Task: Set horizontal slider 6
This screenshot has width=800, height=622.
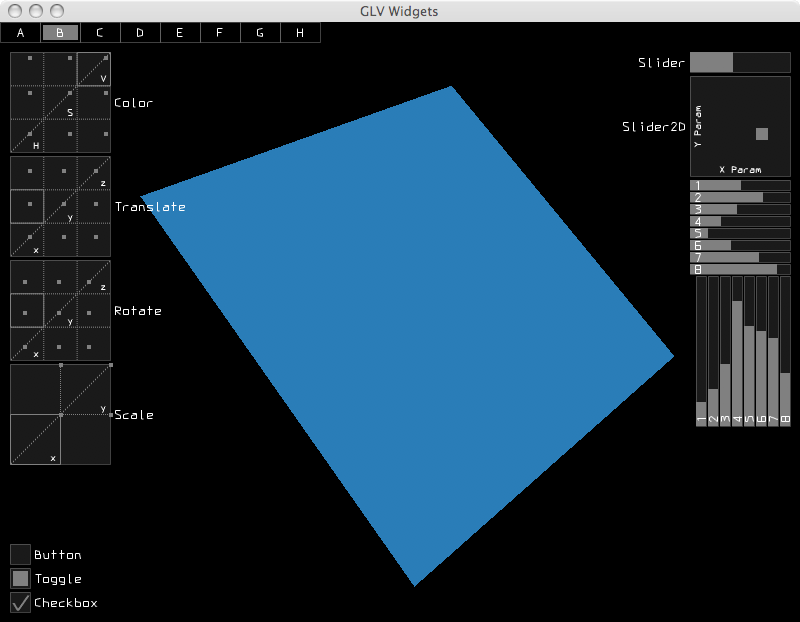Action: click(x=740, y=245)
